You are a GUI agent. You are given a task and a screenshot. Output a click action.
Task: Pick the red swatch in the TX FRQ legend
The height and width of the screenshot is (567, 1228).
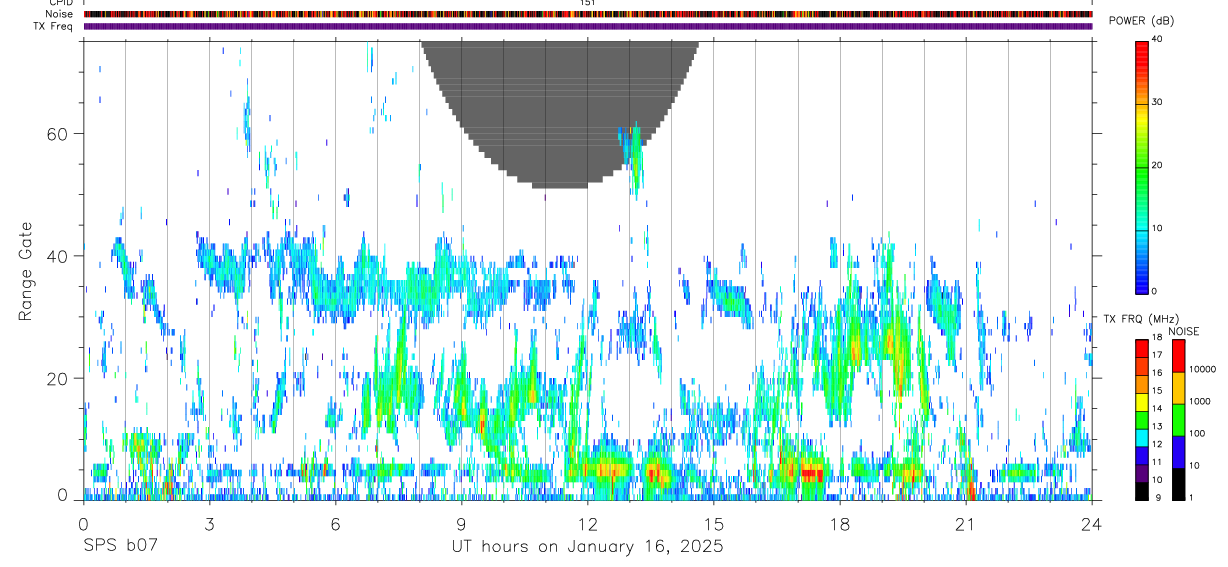coord(1142,347)
